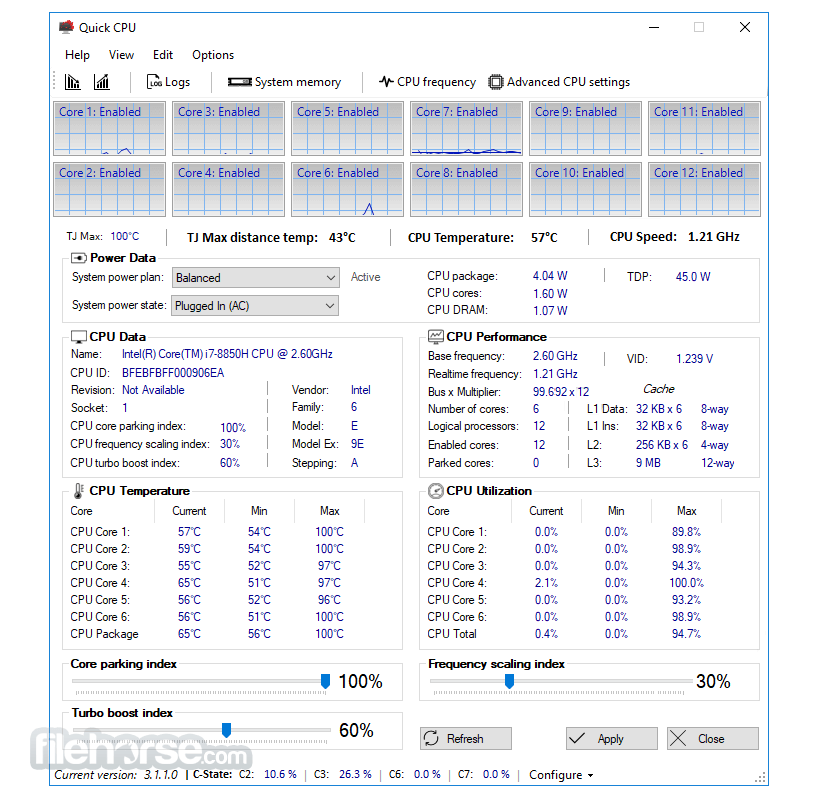
Task: Click the CPU package 4.04 W value
Action: point(550,276)
